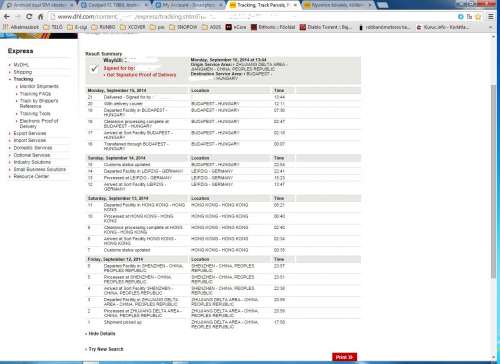Image resolution: width=500 pixels, height=364 pixels.
Task: Expand Domestic Services in the sidebar
Action: pos(33,148)
